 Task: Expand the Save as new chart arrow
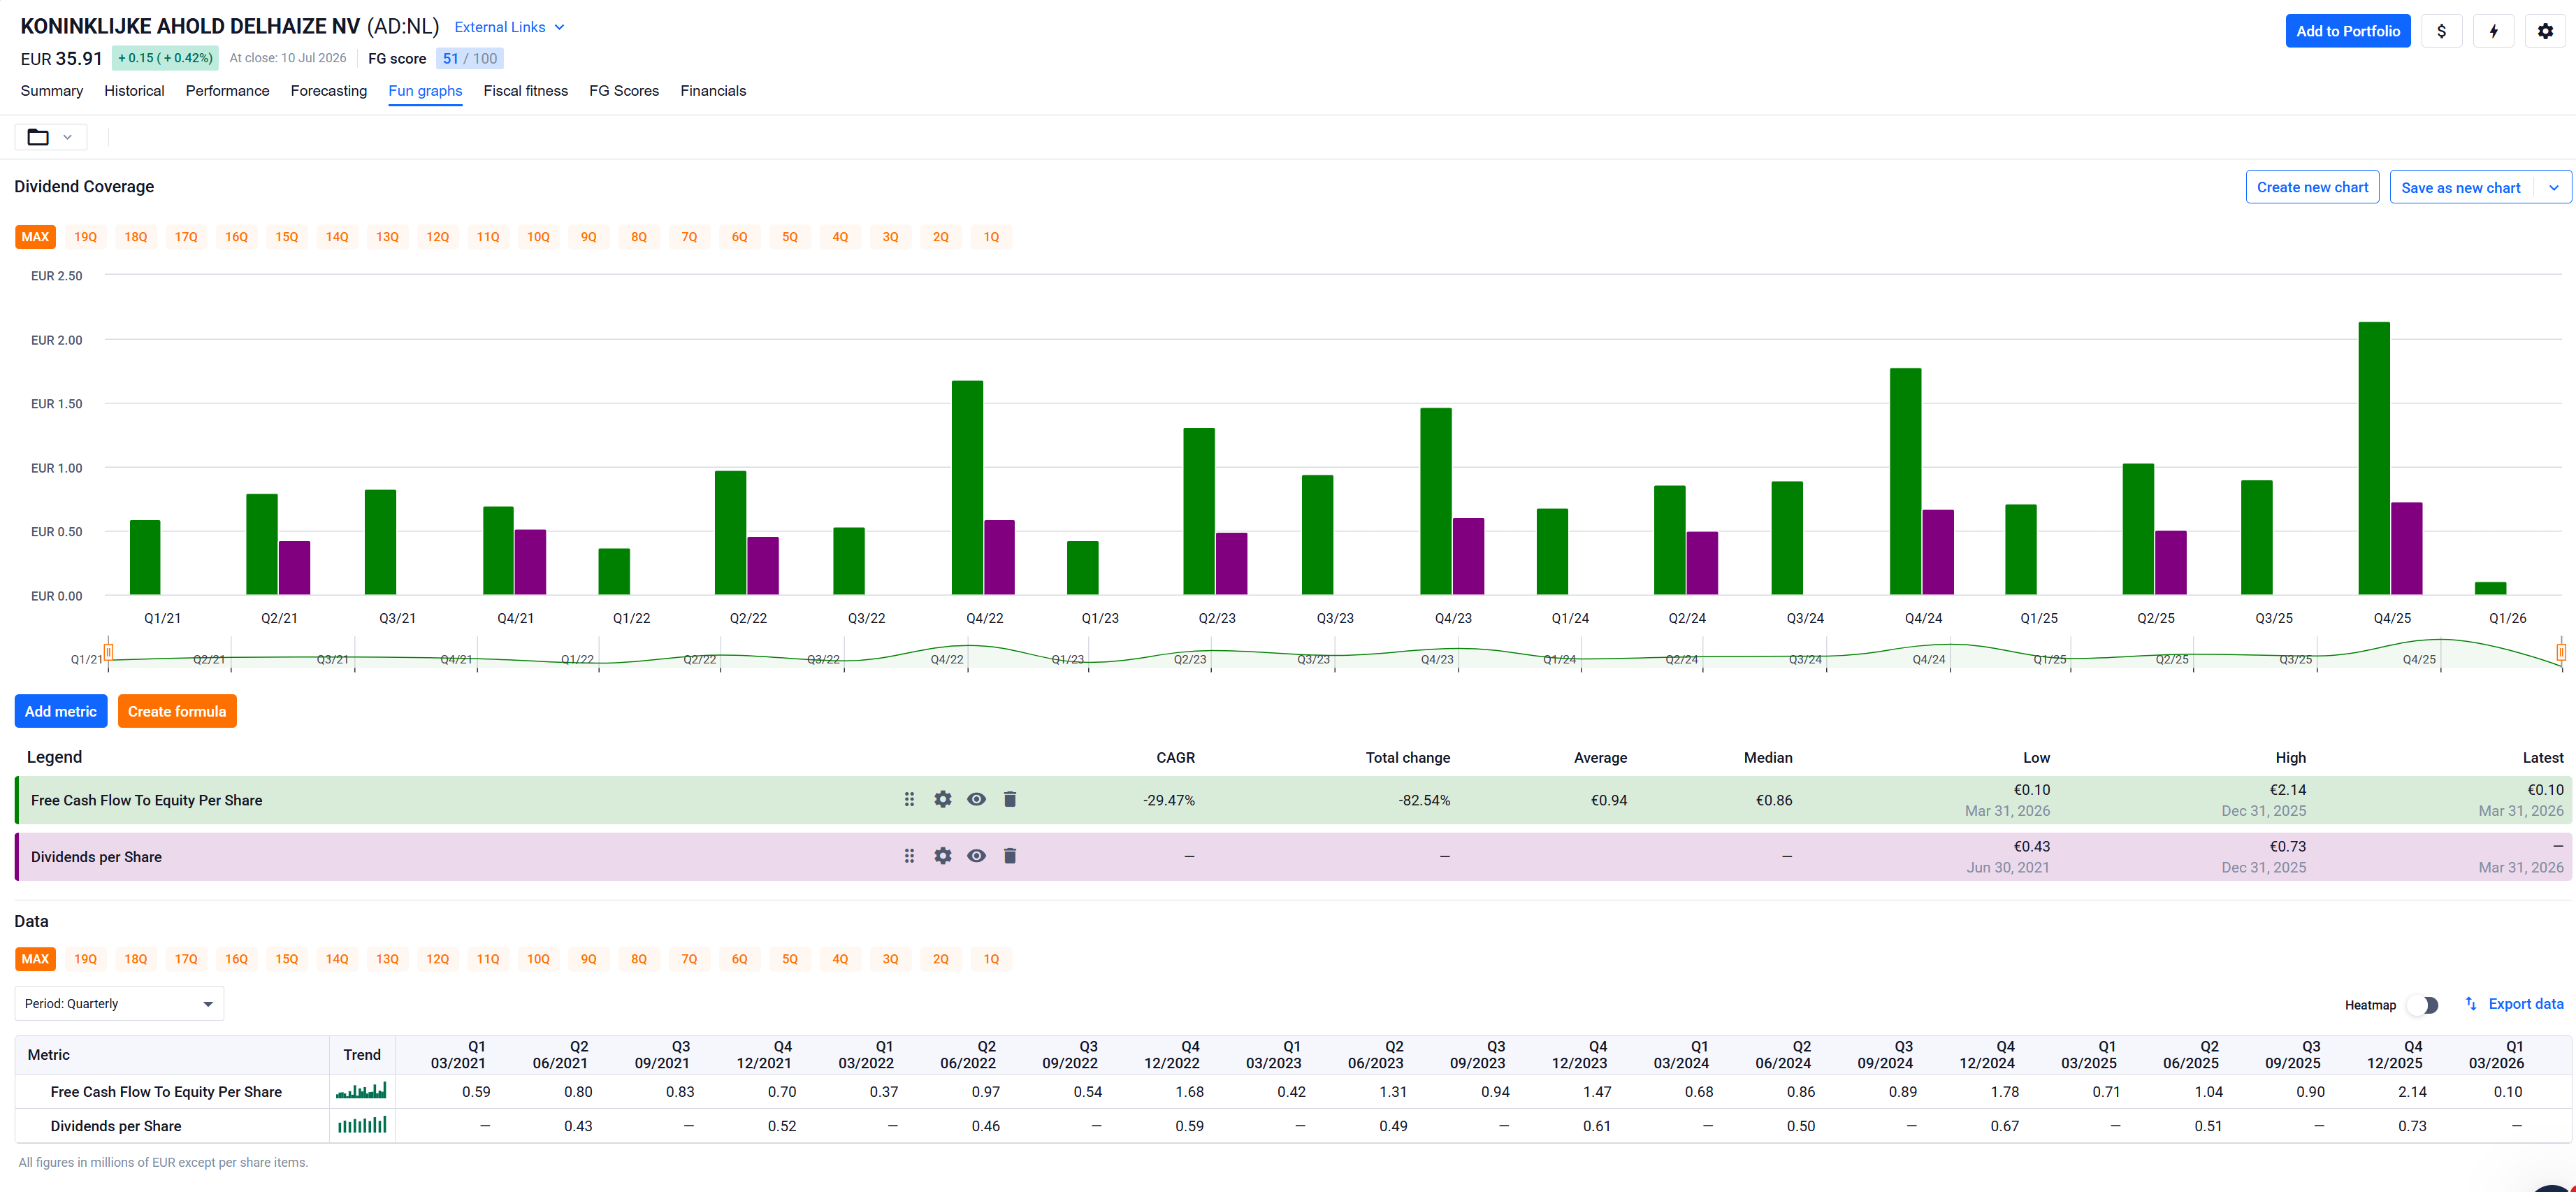2553,187
